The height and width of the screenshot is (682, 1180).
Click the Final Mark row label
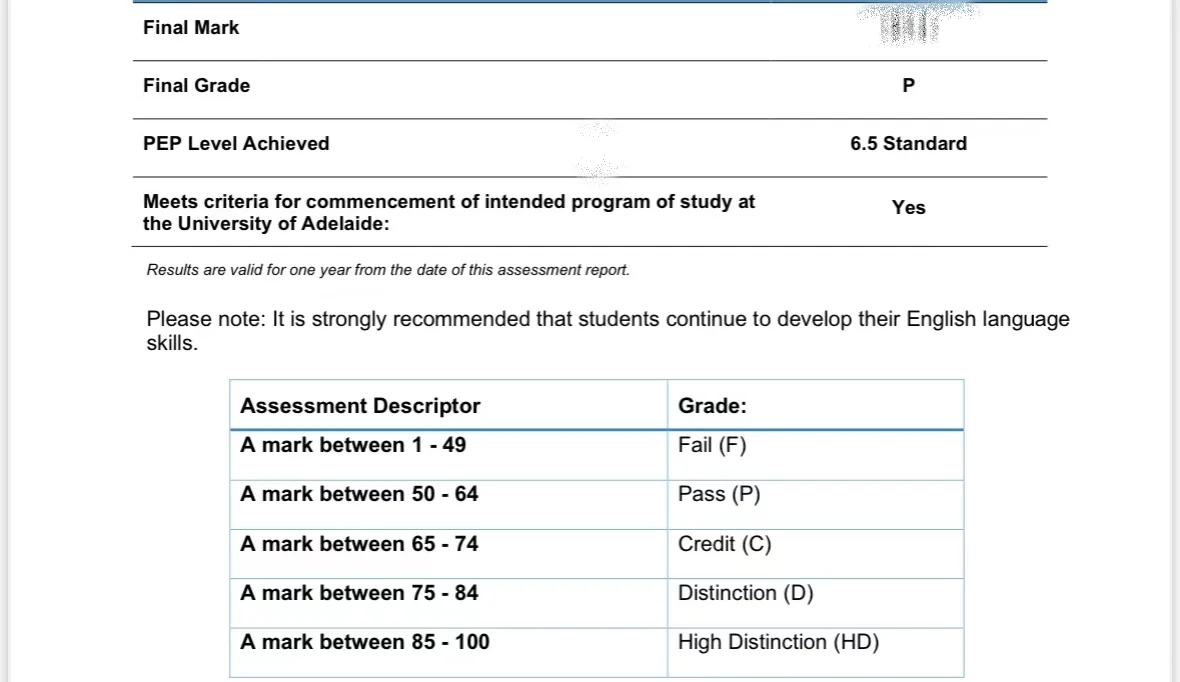click(x=191, y=28)
